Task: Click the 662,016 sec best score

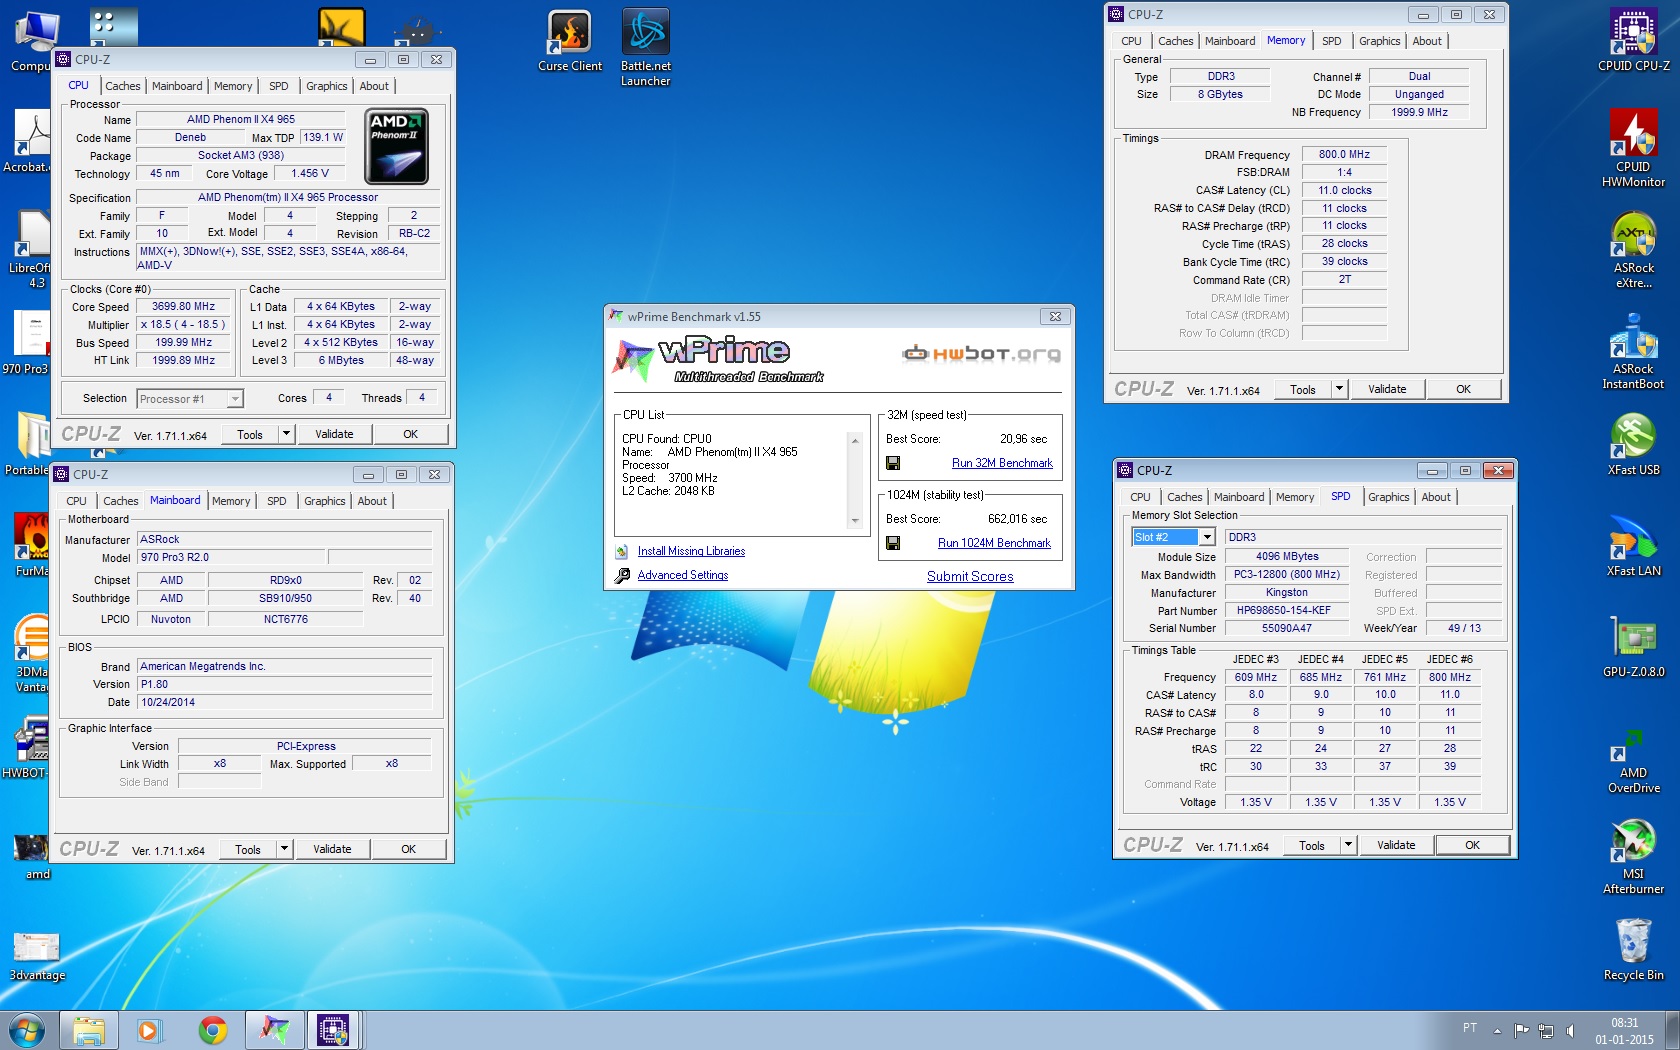Action: (1017, 519)
